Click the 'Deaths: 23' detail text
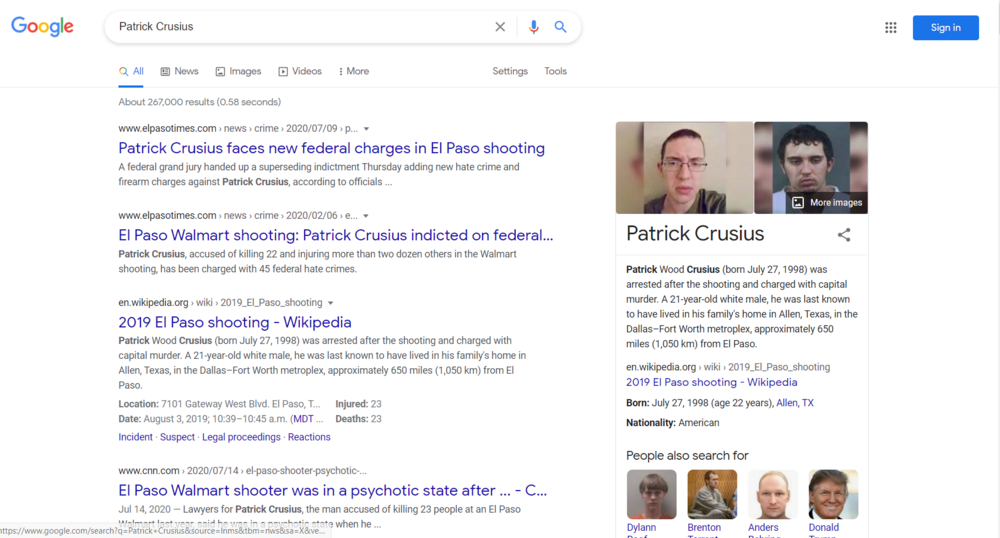Image resolution: width=1000 pixels, height=538 pixels. click(x=358, y=419)
